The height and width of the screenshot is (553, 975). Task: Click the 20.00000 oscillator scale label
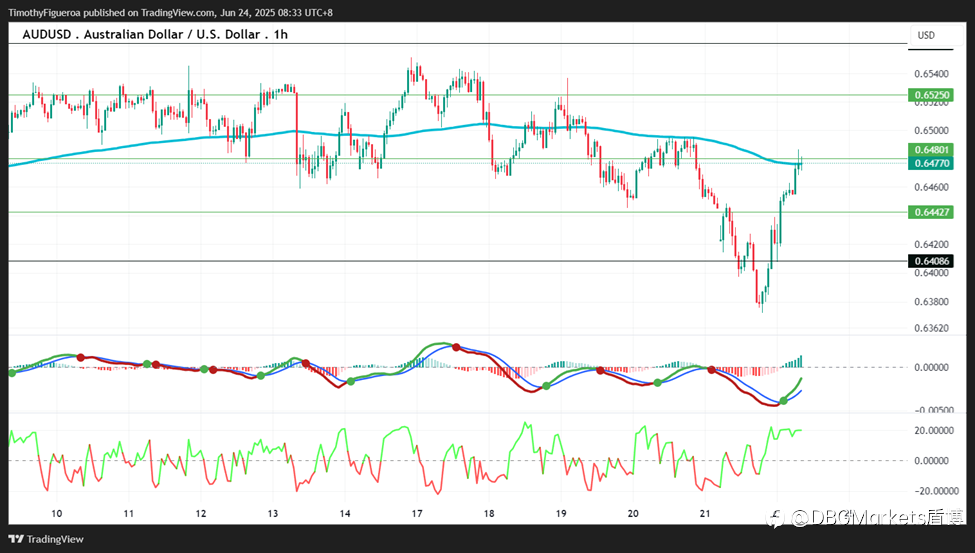coord(934,430)
